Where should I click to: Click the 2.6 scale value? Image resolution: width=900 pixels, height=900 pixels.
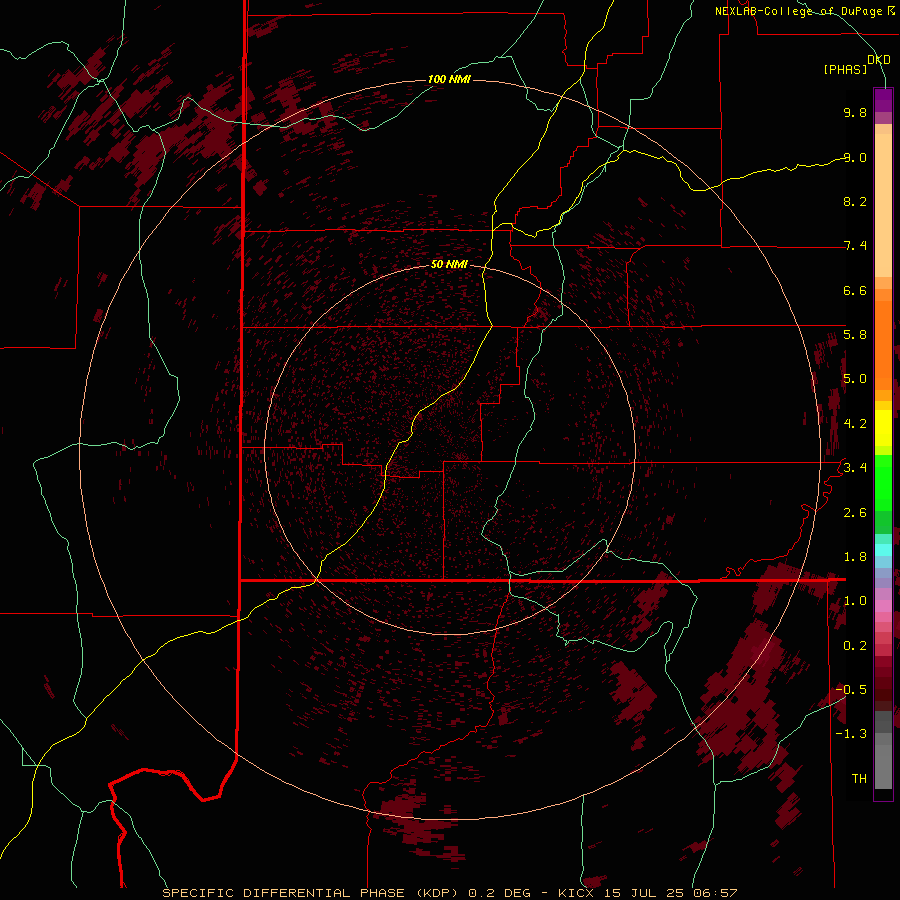pyautogui.click(x=855, y=513)
